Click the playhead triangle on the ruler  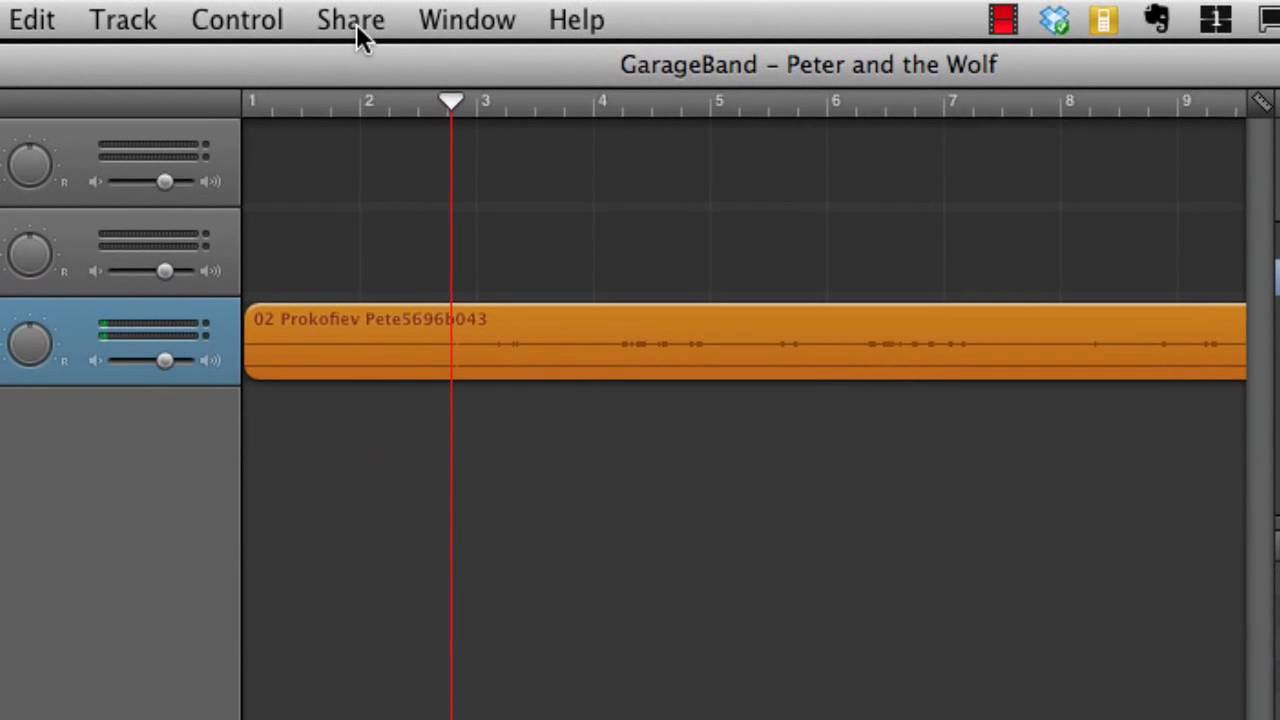click(x=451, y=101)
